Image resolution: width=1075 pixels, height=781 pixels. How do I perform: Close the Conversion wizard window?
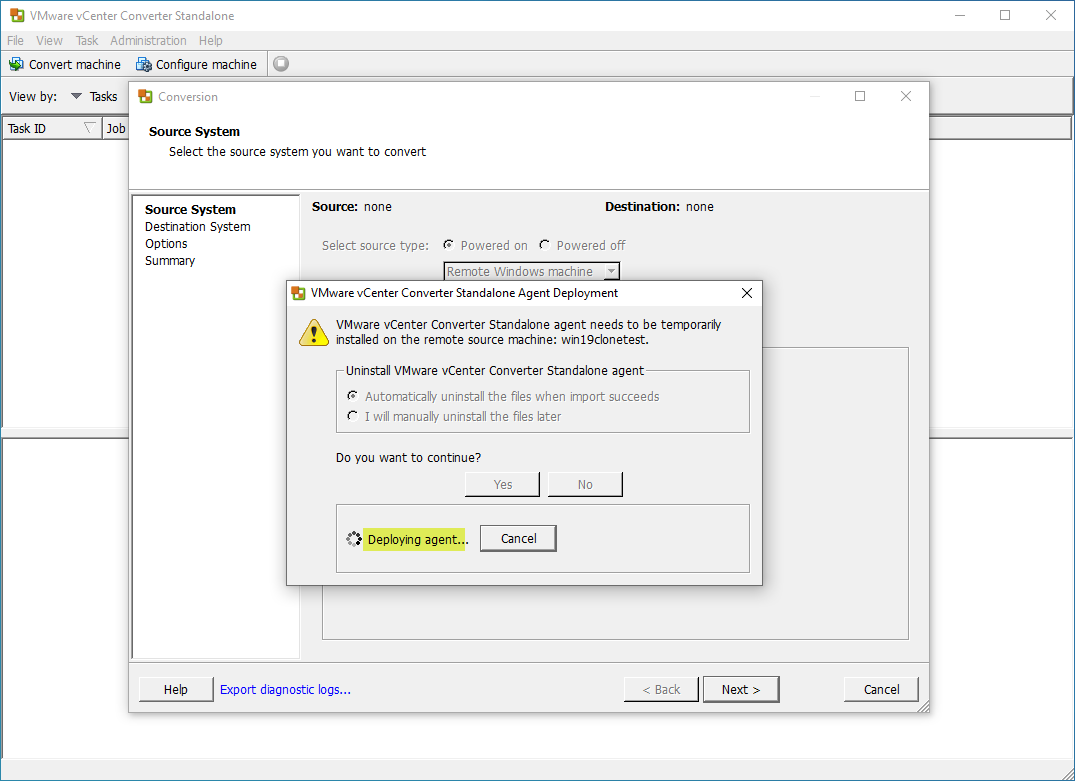906,97
